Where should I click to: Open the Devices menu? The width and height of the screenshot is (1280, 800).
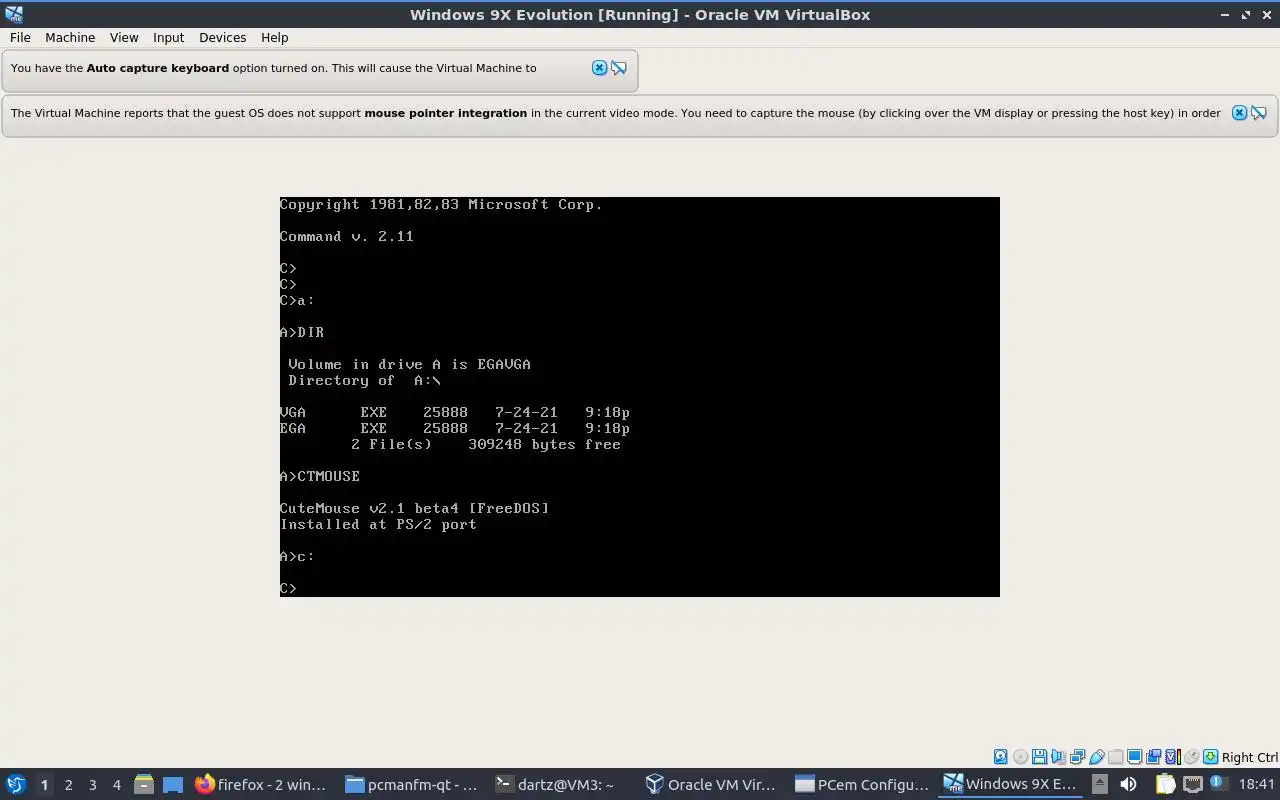[222, 37]
